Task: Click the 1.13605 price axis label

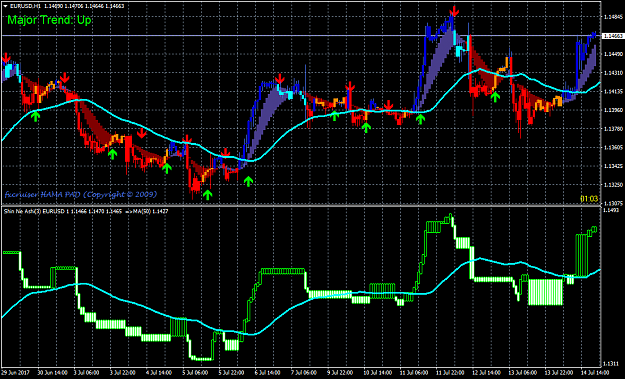Action: [x=613, y=147]
